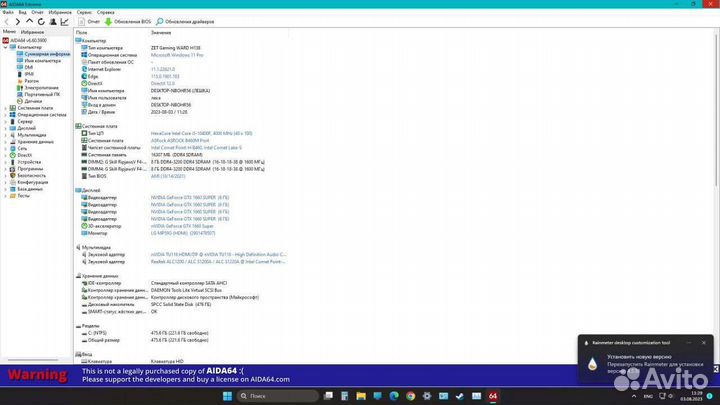Open the Файл menu
720x405 pixels.
click(x=8, y=12)
